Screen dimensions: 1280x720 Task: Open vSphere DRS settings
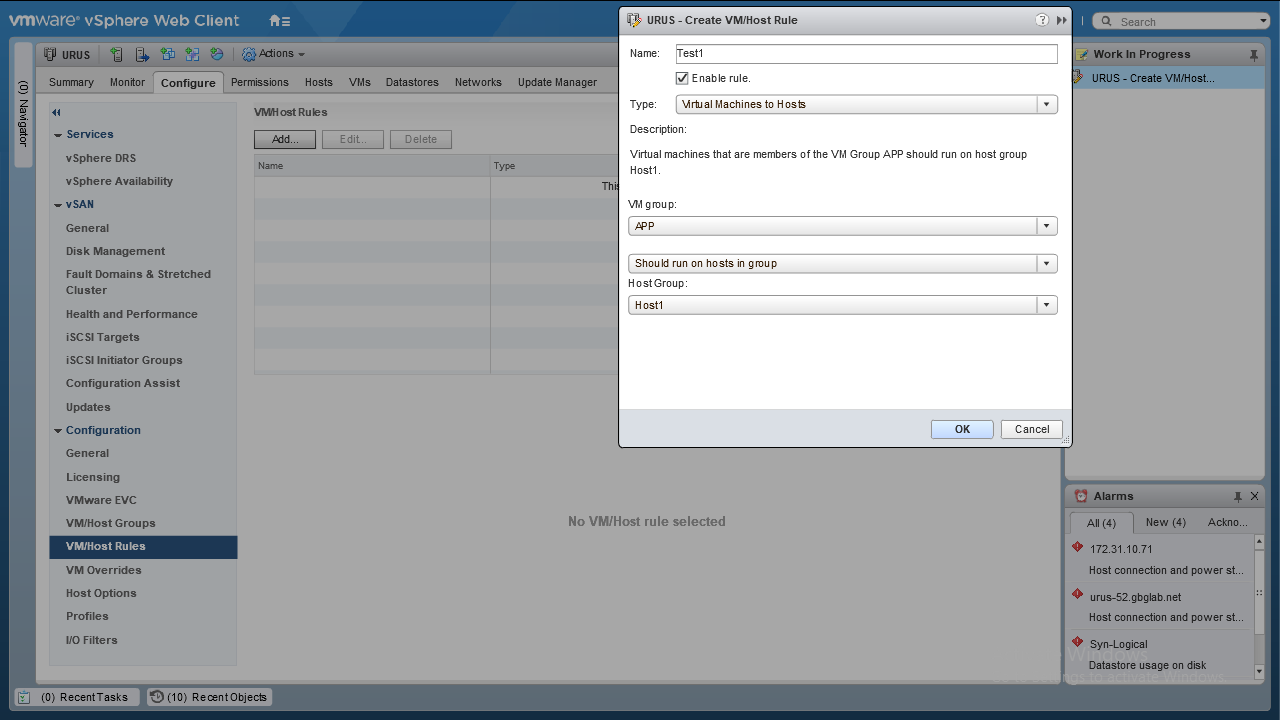coord(101,158)
